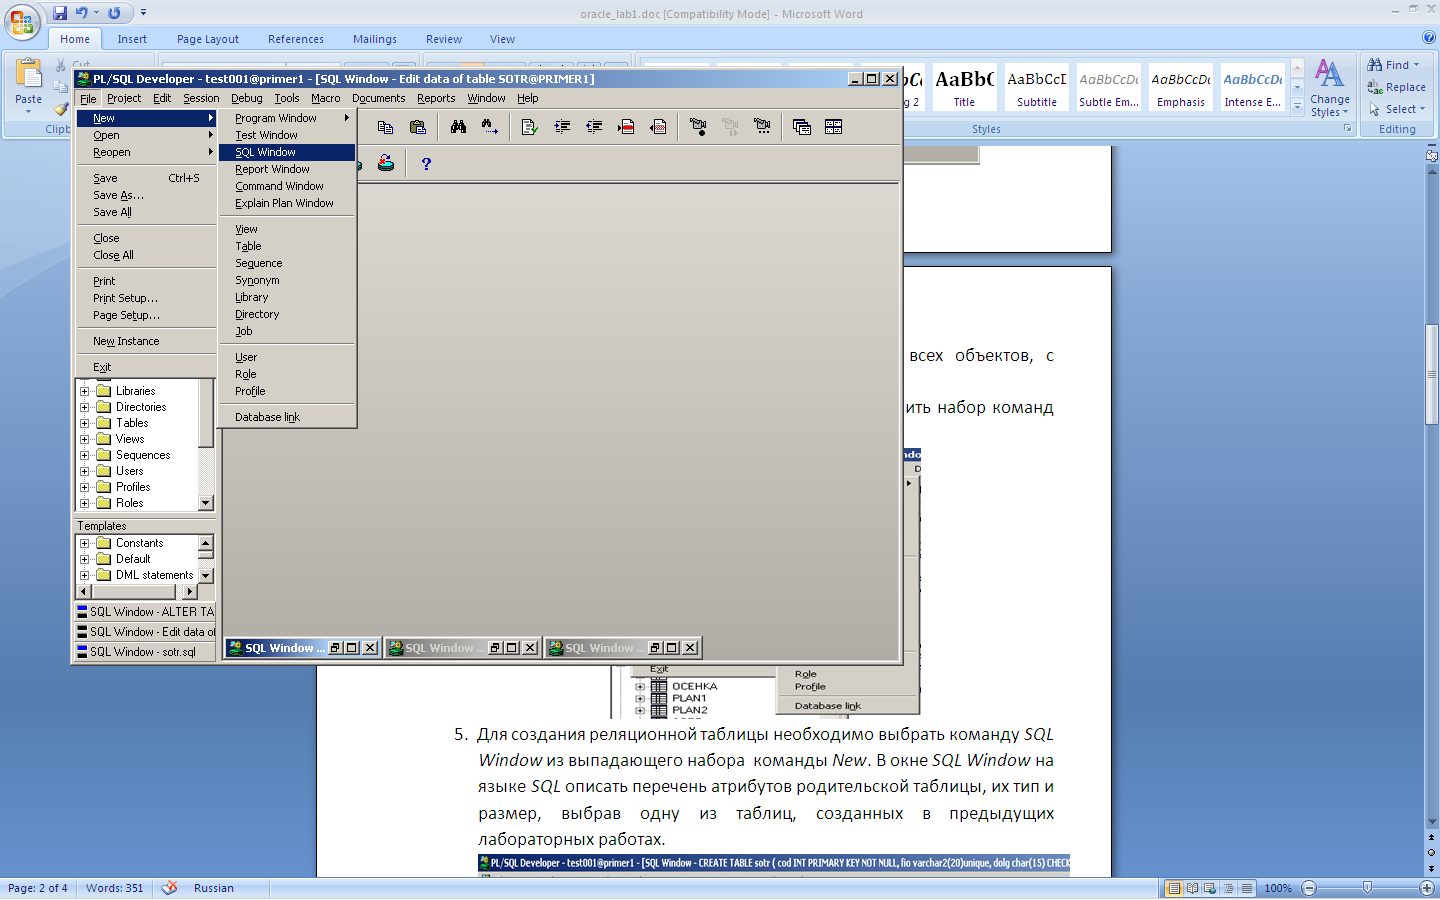Click the Cascade windows toolbar icon
Screen dimensions: 1440x900
tap(802, 127)
